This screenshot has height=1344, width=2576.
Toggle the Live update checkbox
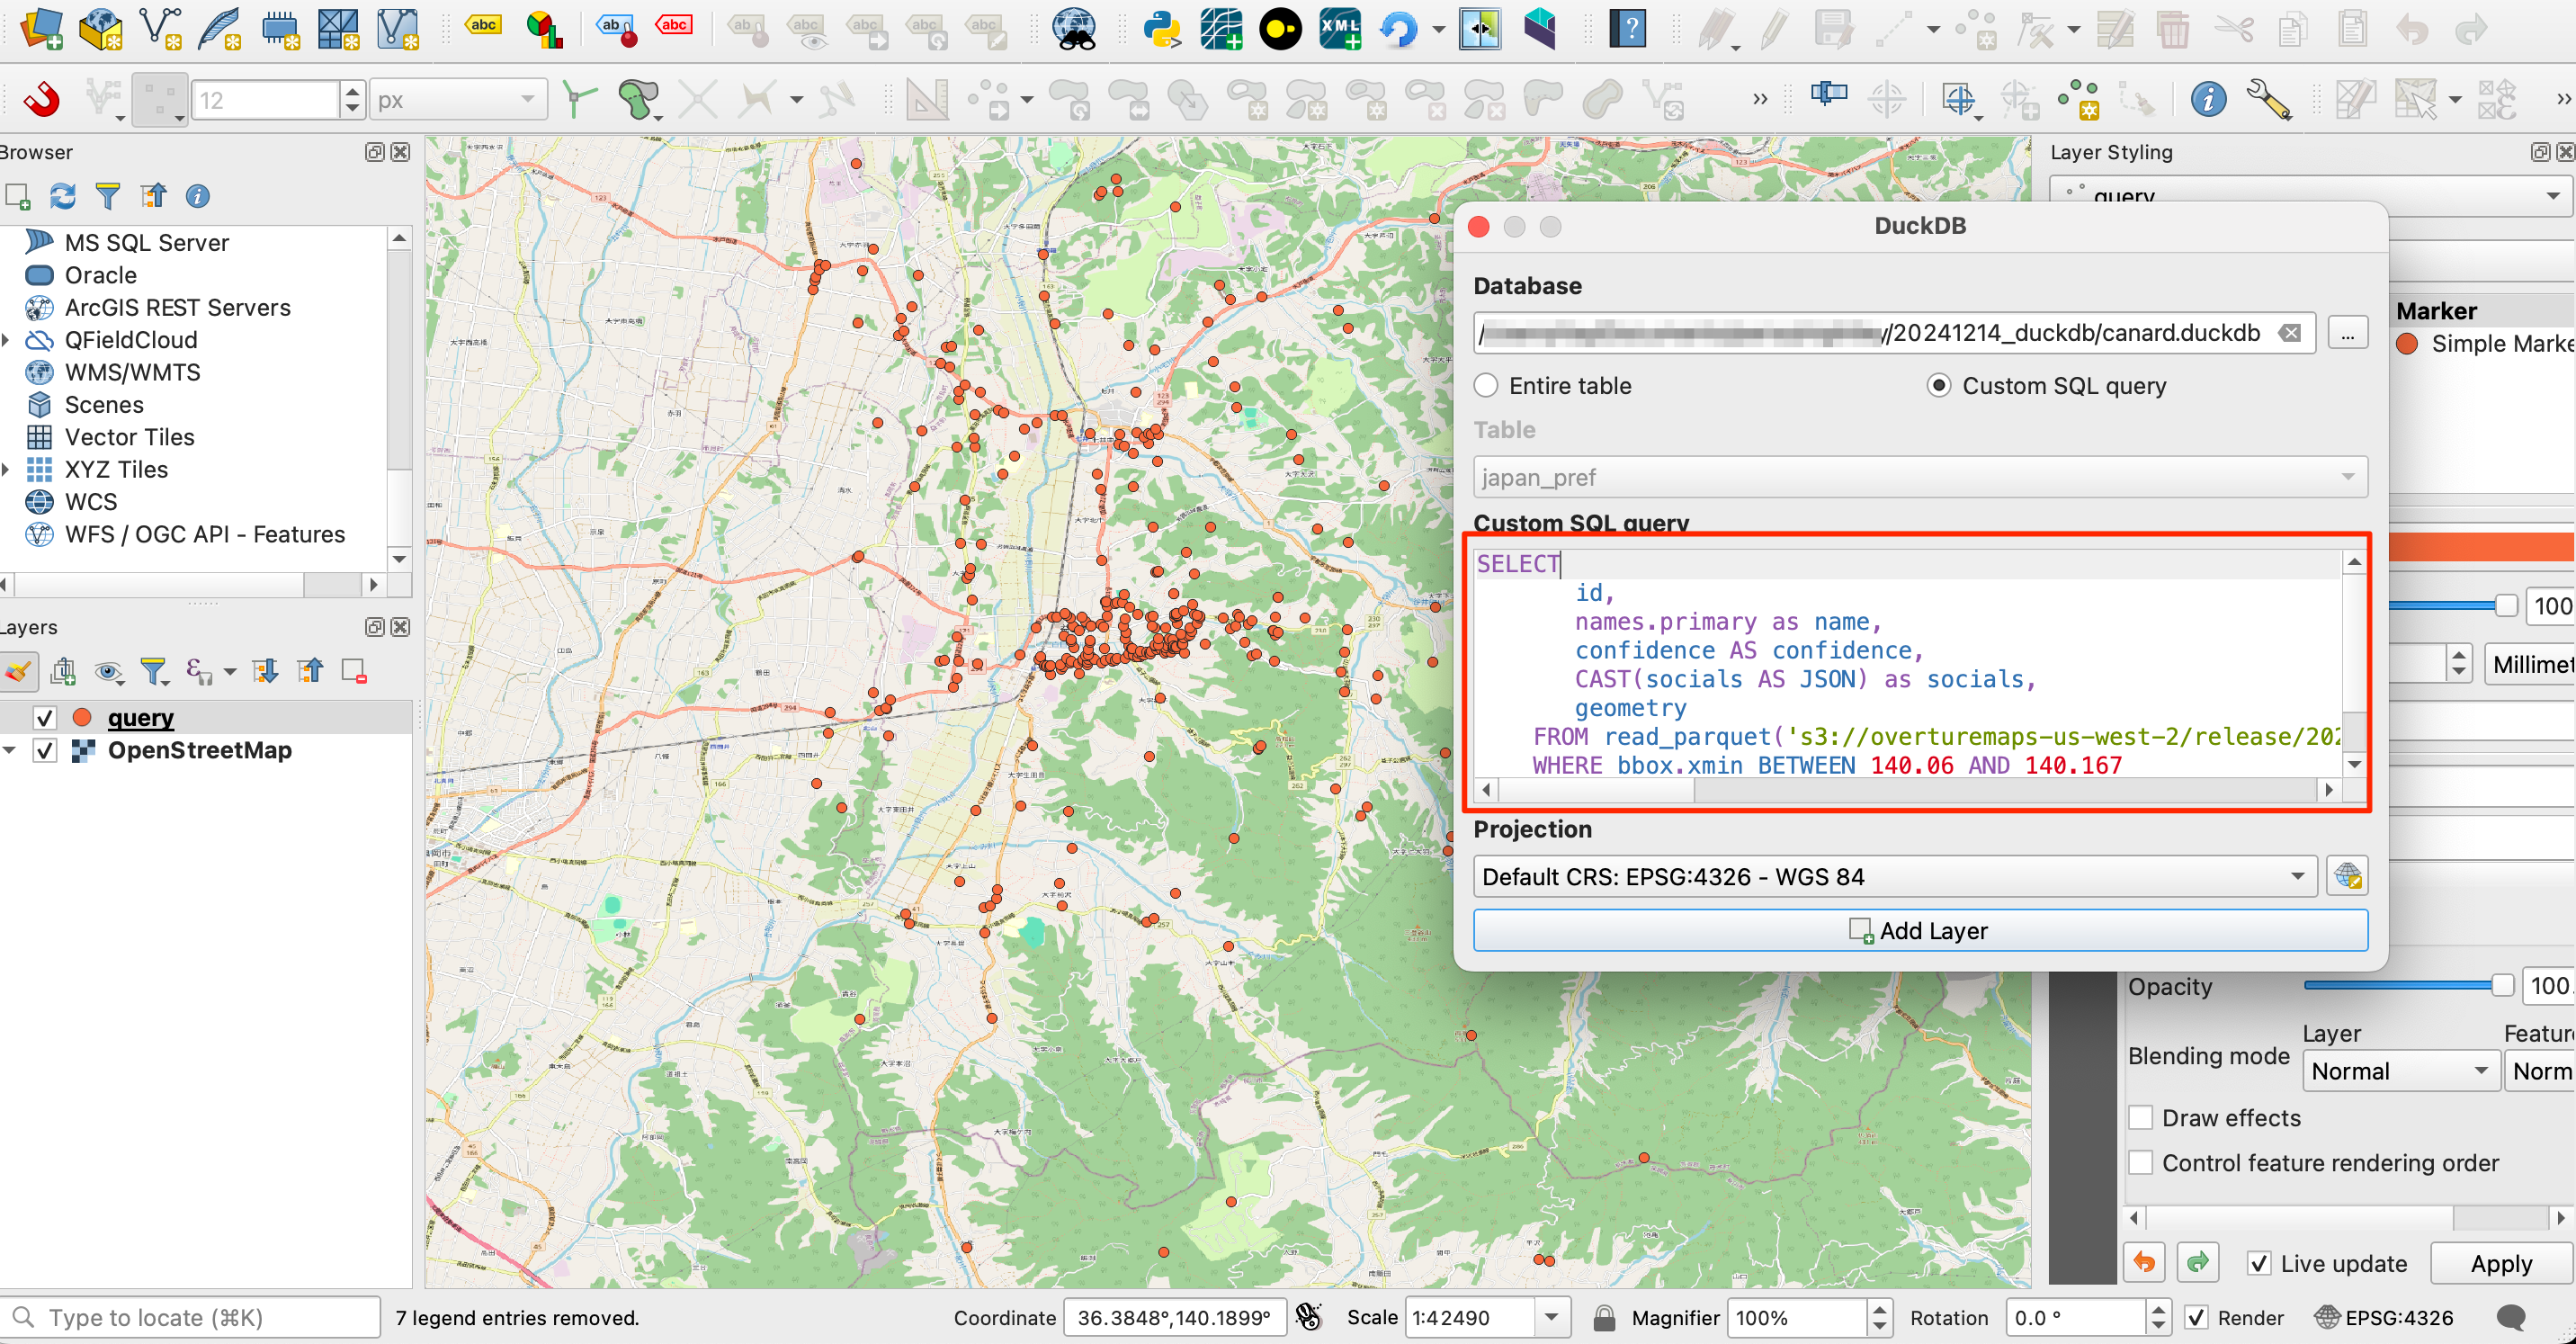coord(2259,1263)
